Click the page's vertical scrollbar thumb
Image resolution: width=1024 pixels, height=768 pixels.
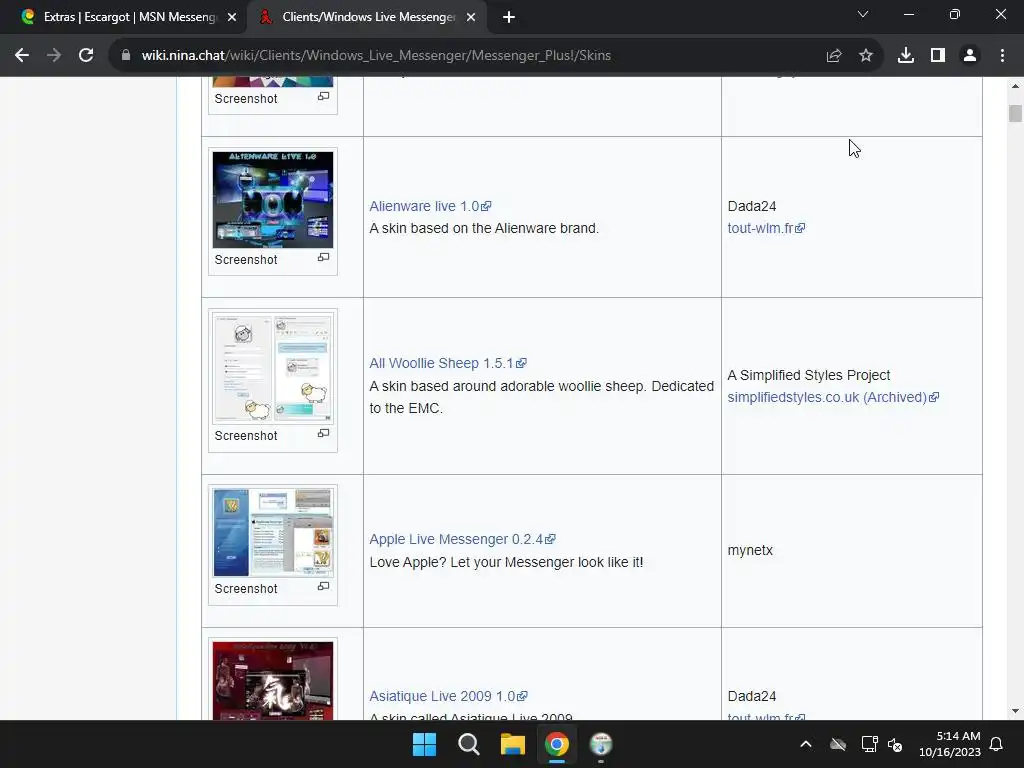point(1015,113)
